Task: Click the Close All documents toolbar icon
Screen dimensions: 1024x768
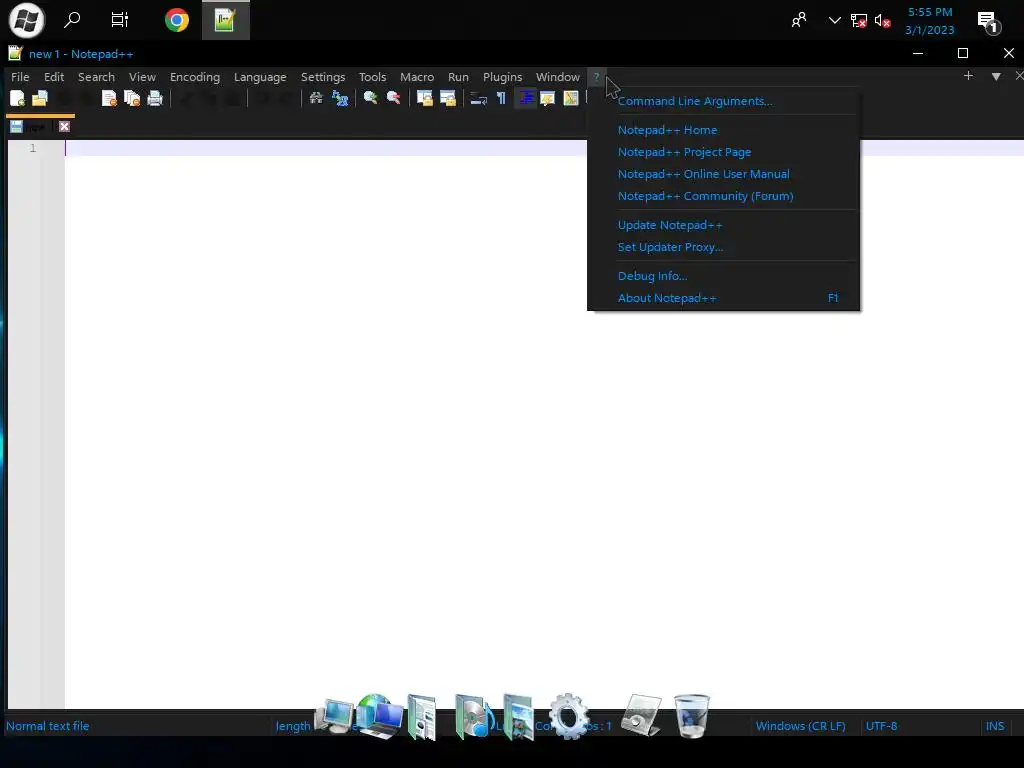Action: pyautogui.click(x=132, y=99)
